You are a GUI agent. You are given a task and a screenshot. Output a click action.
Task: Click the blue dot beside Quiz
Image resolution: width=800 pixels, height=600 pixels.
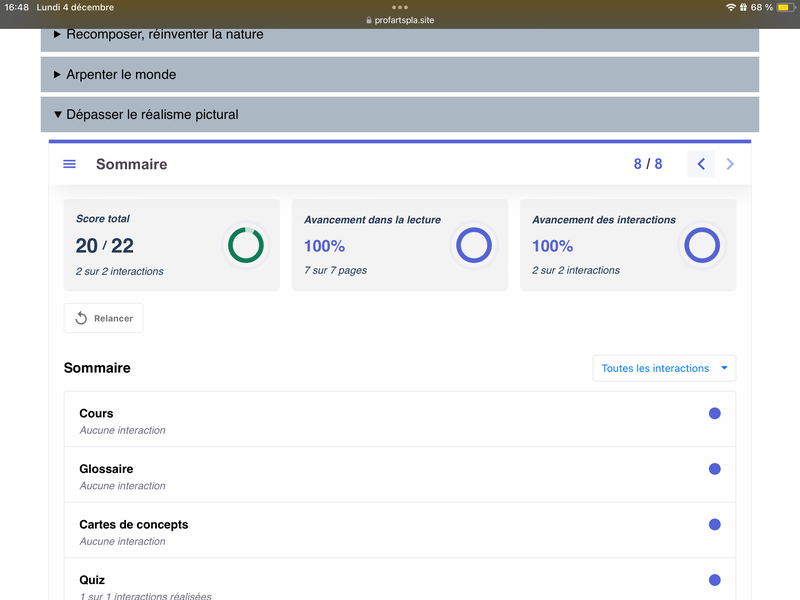(x=714, y=580)
